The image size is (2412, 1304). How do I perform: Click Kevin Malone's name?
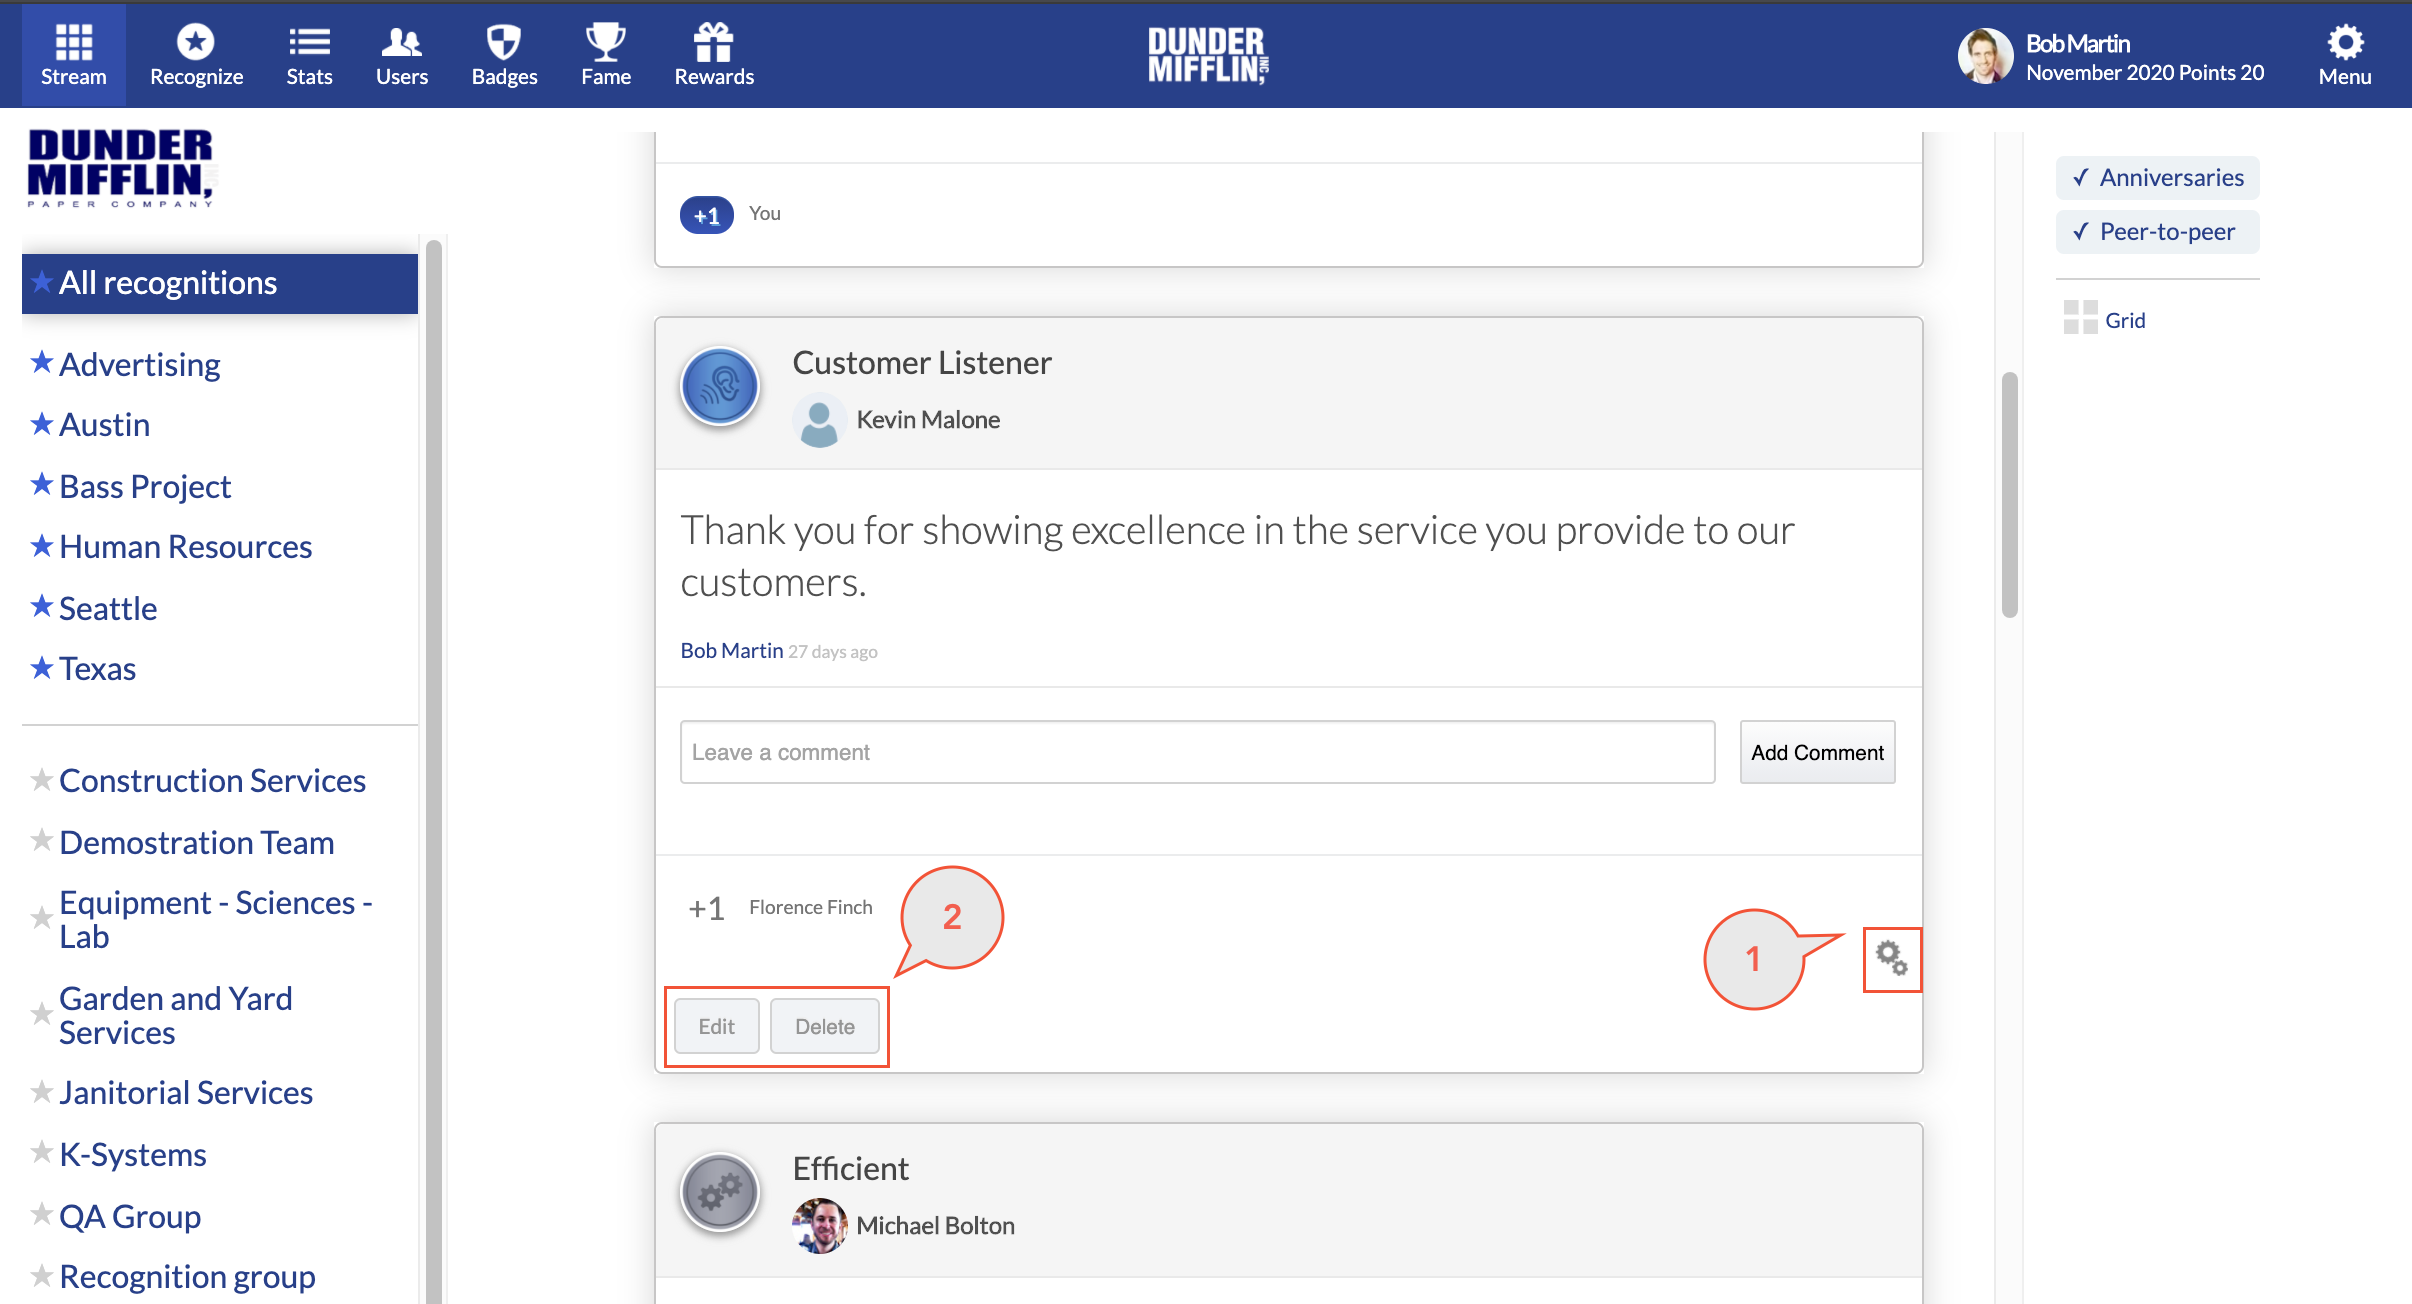tap(928, 420)
